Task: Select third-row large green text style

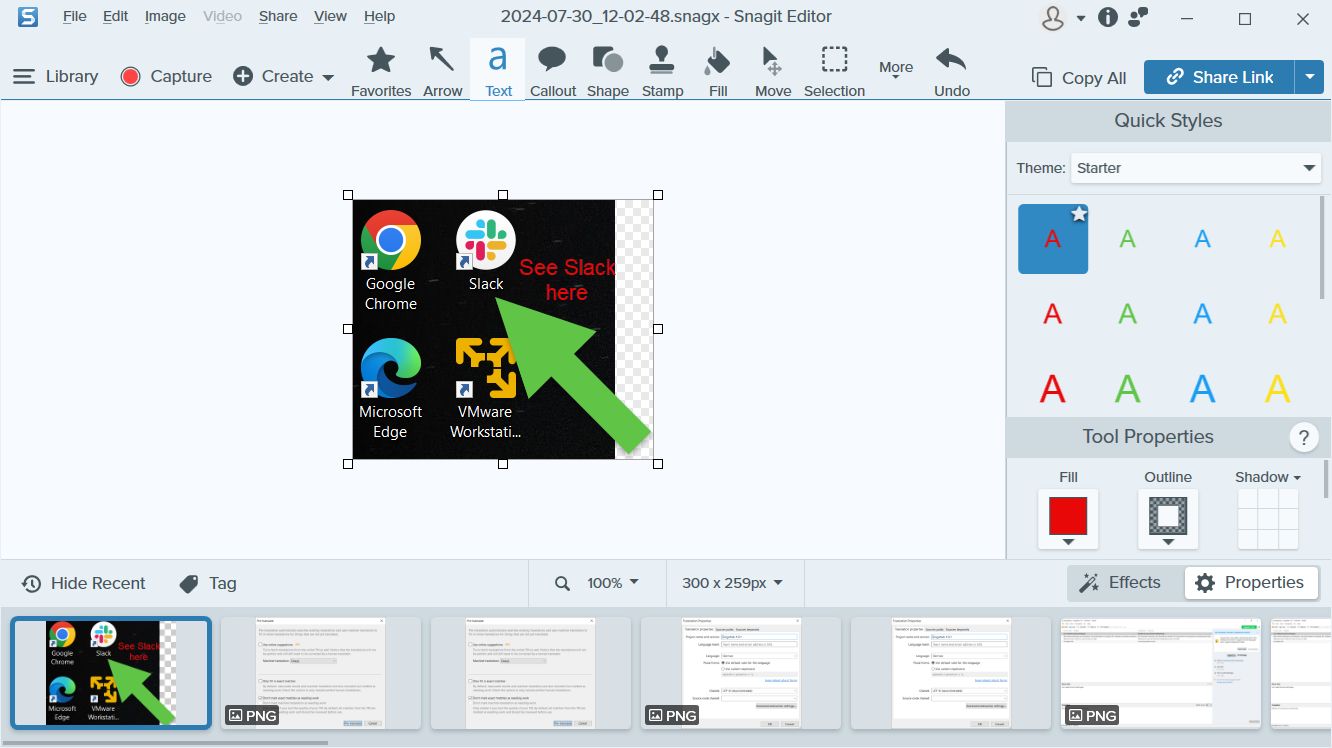Action: (x=1127, y=388)
